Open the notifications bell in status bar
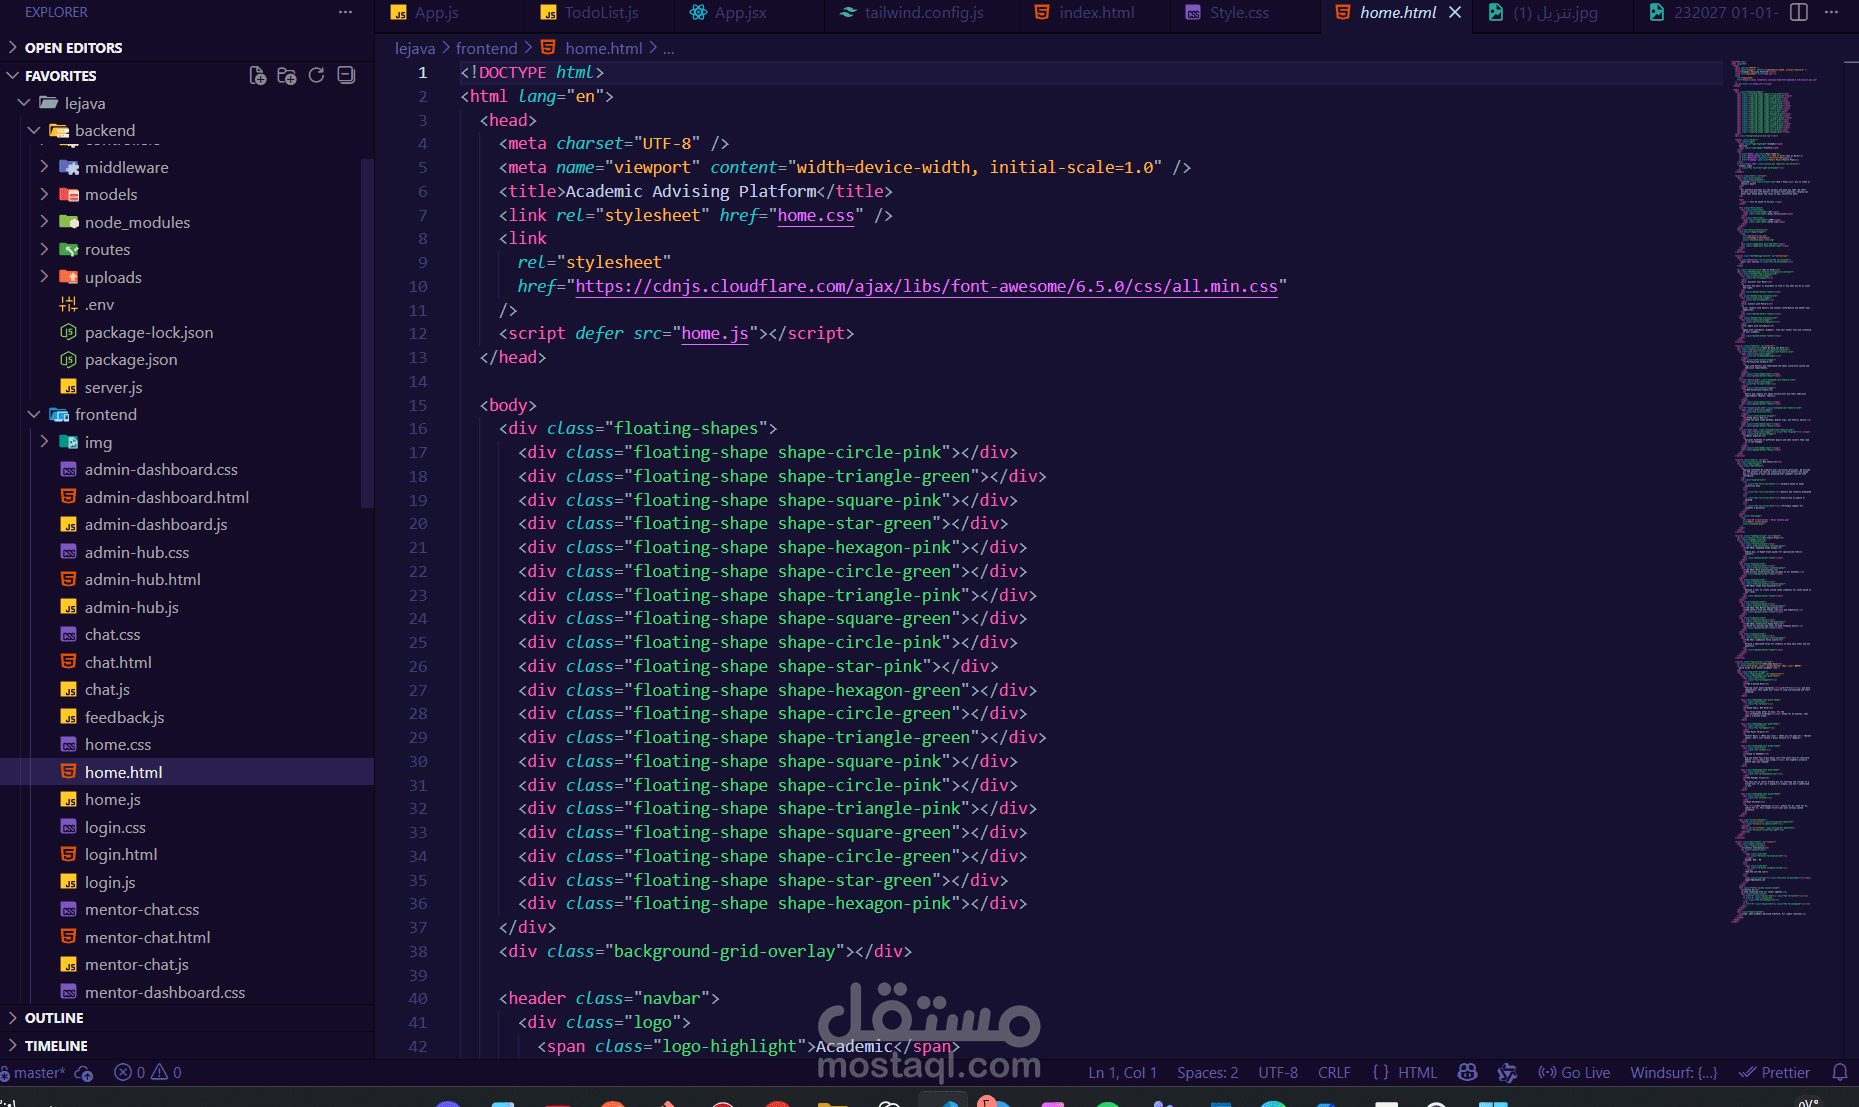Screen dimensions: 1859x1107 (x=1840, y=1072)
